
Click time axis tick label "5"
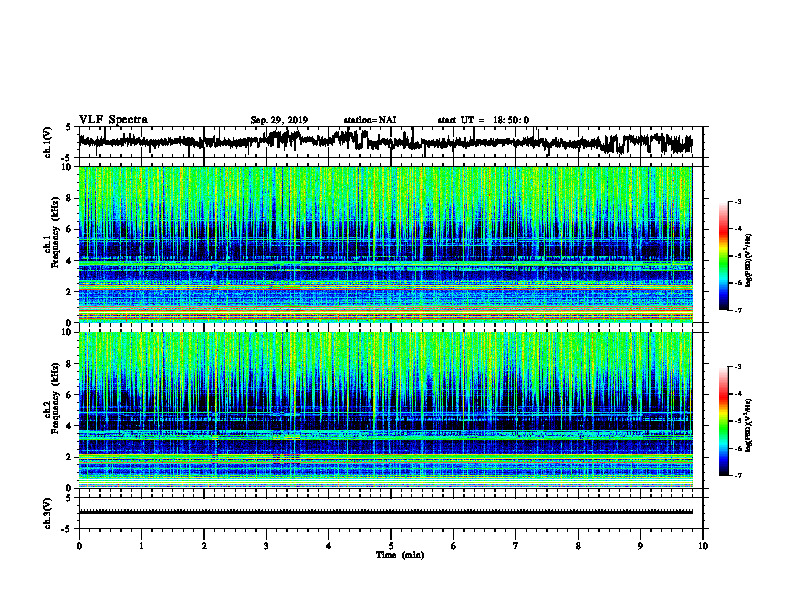[x=391, y=546]
